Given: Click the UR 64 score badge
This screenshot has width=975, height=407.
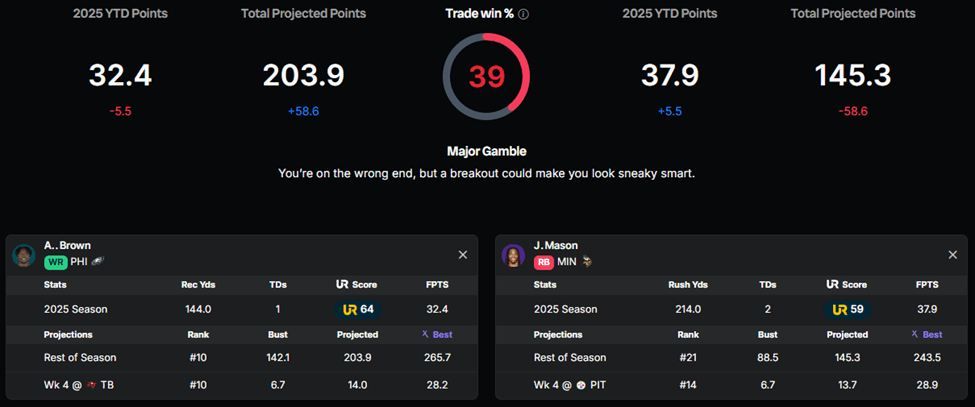Looking at the screenshot, I should click(358, 309).
